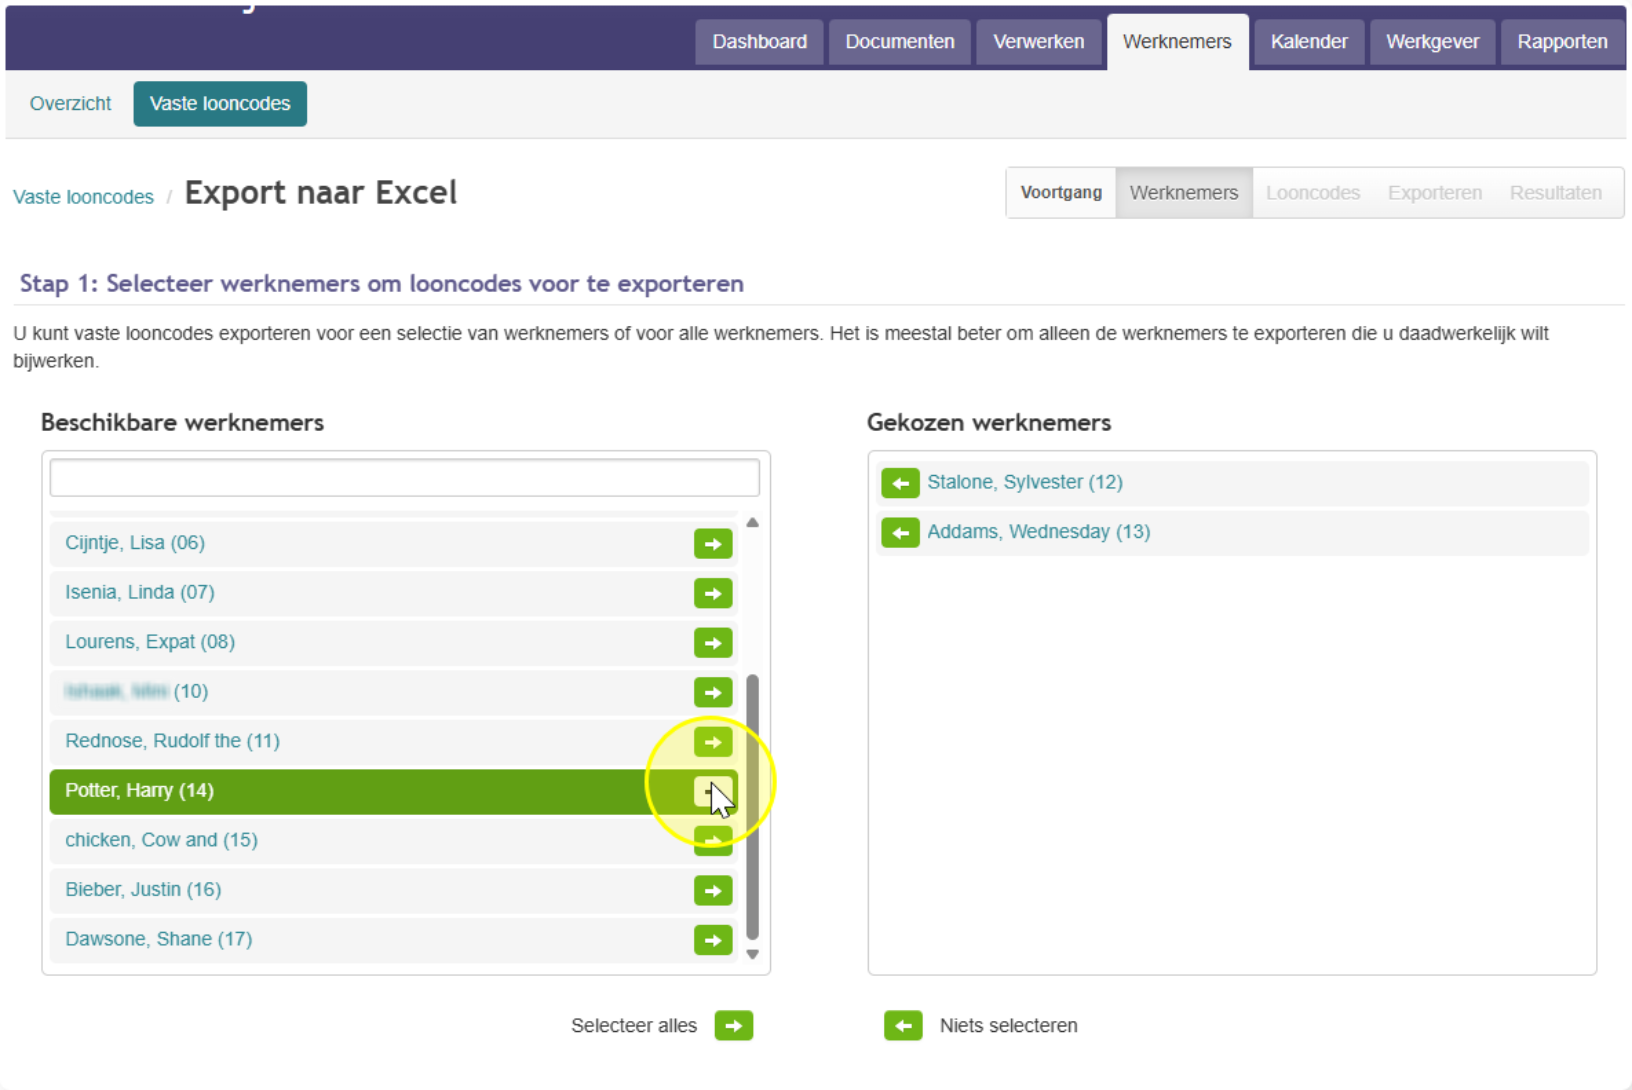1632x1090 pixels.
Task: Focus the available employees search field
Action: pyautogui.click(x=404, y=478)
